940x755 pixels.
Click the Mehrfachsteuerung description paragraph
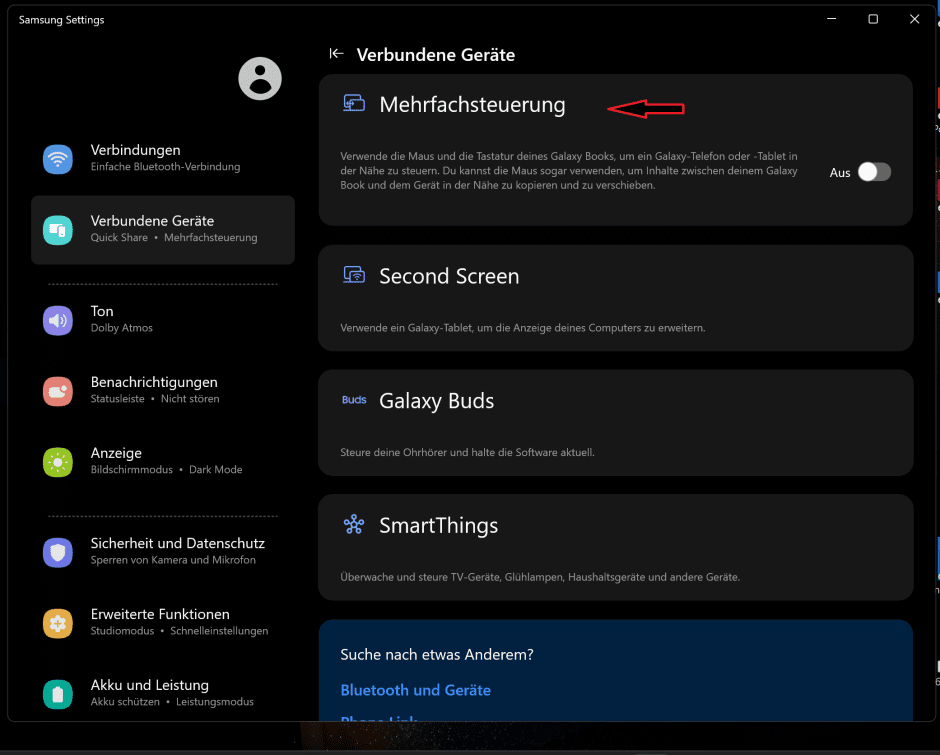(569, 171)
